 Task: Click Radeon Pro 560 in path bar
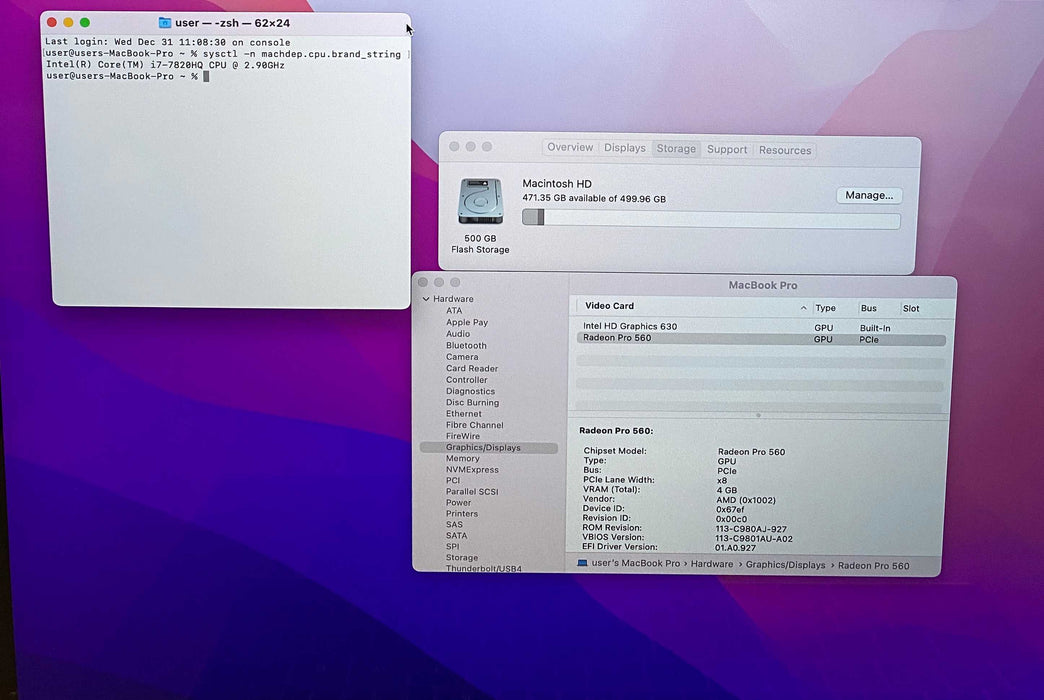click(874, 565)
